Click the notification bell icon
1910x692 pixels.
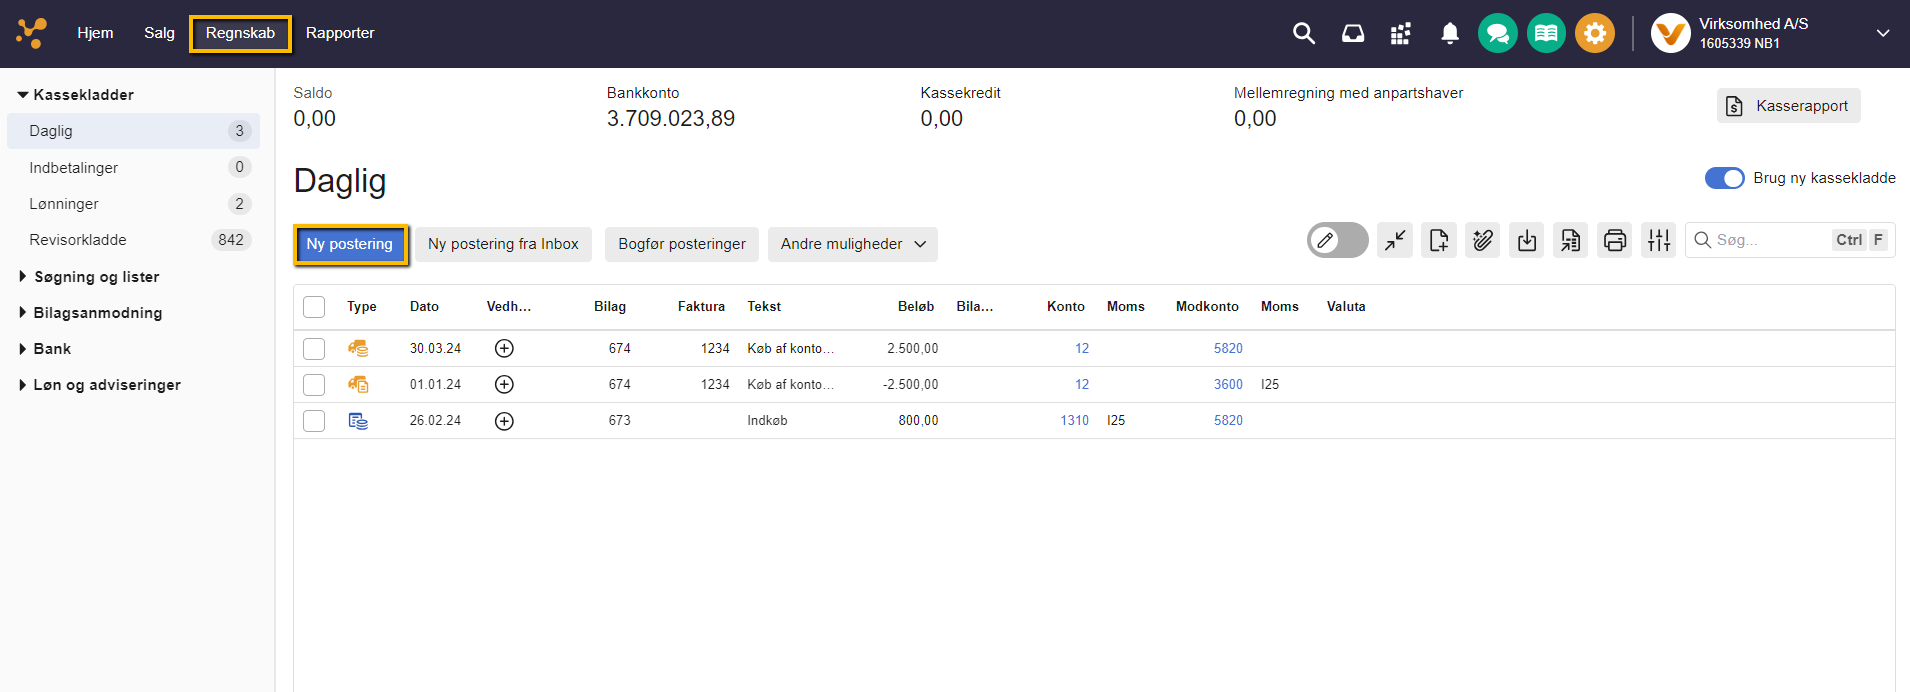1449,33
